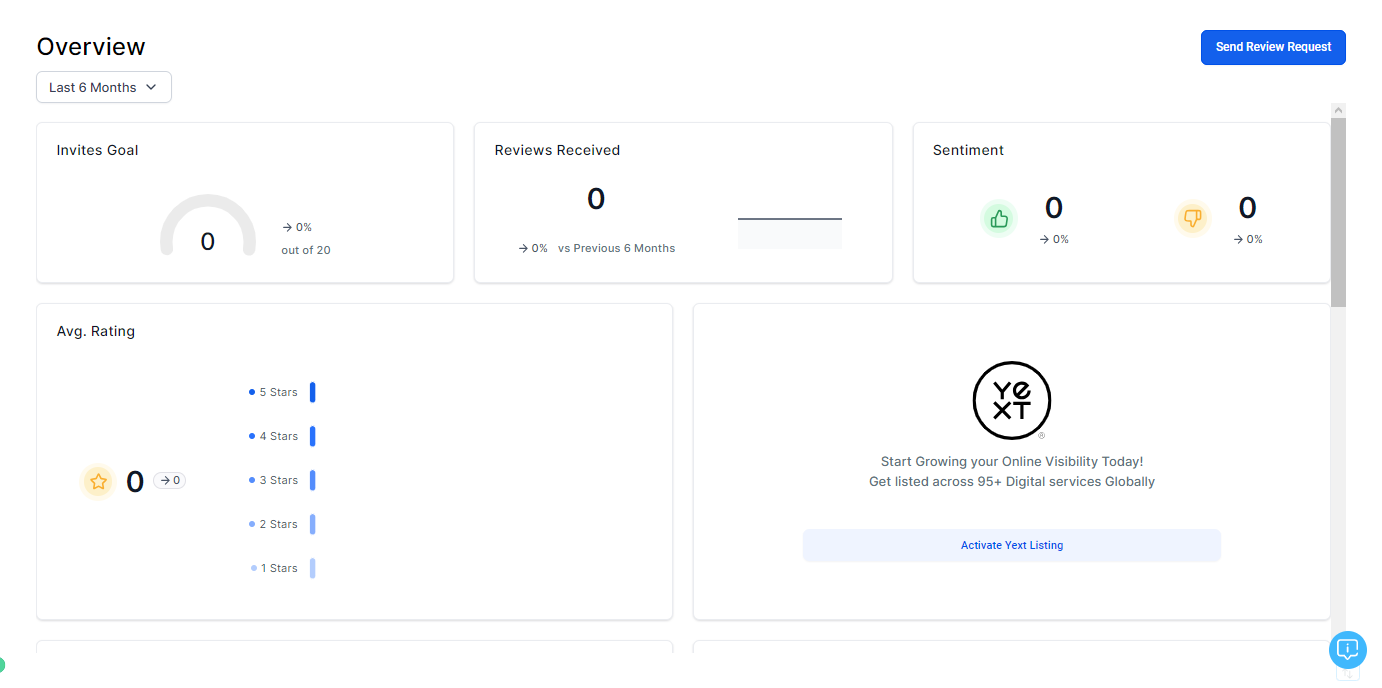Click the '3 Stars' label
1382x688 pixels.
(279, 480)
